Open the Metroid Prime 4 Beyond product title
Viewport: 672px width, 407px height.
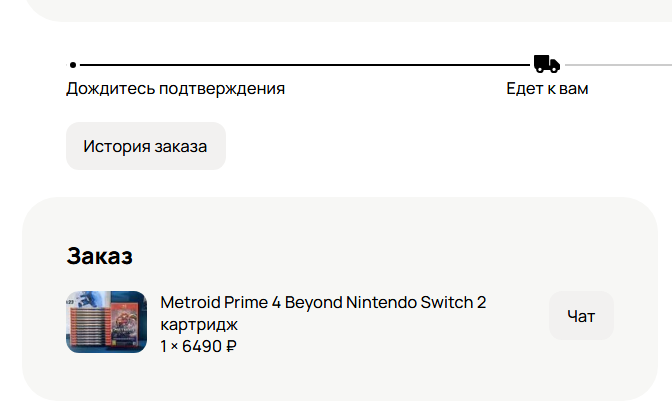[x=323, y=302]
